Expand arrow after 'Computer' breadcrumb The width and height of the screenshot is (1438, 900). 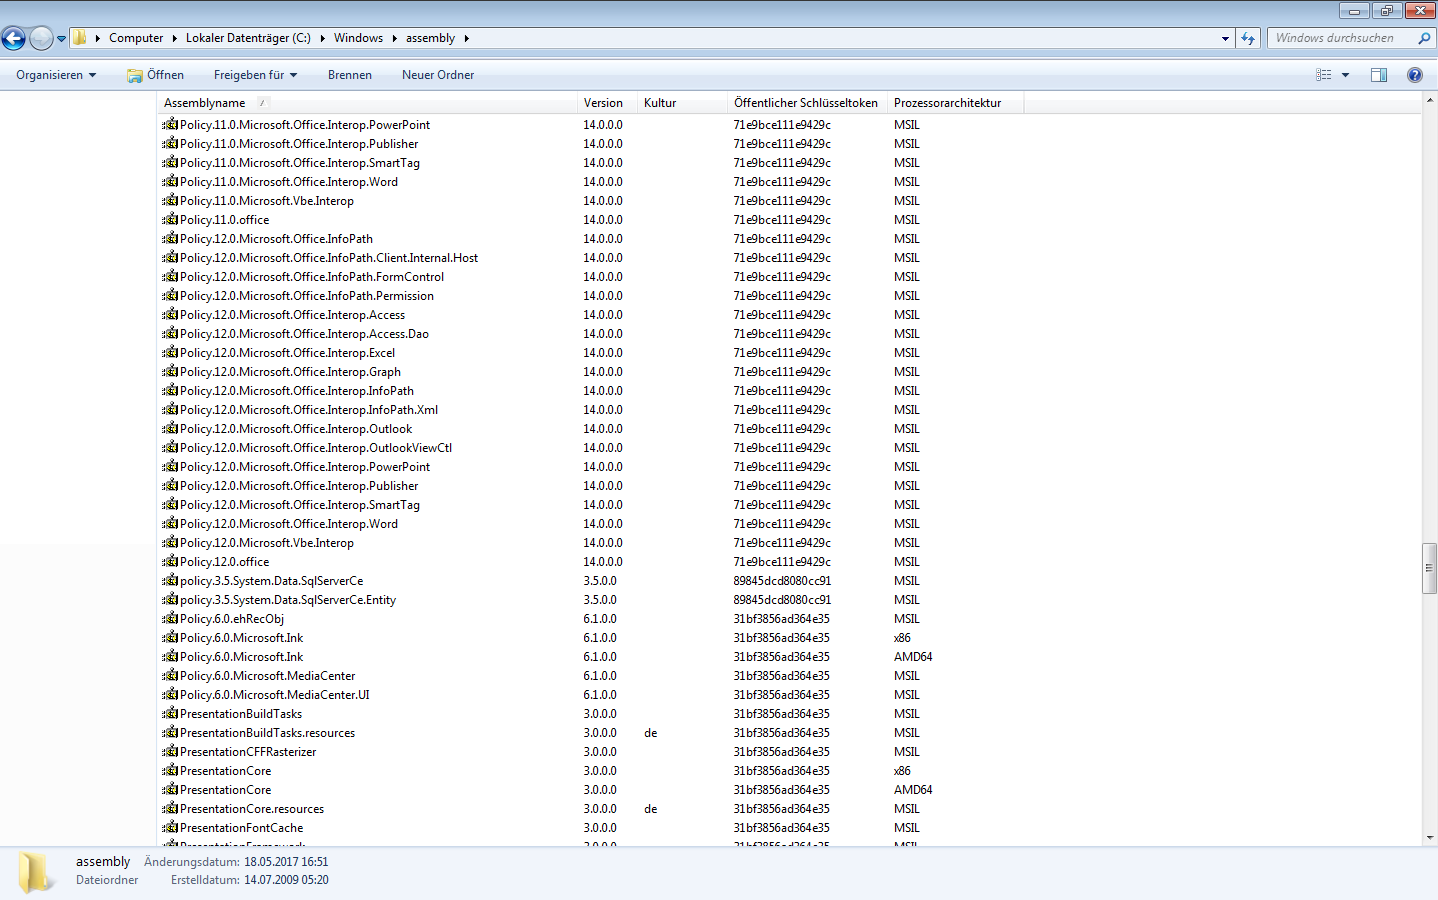point(174,38)
